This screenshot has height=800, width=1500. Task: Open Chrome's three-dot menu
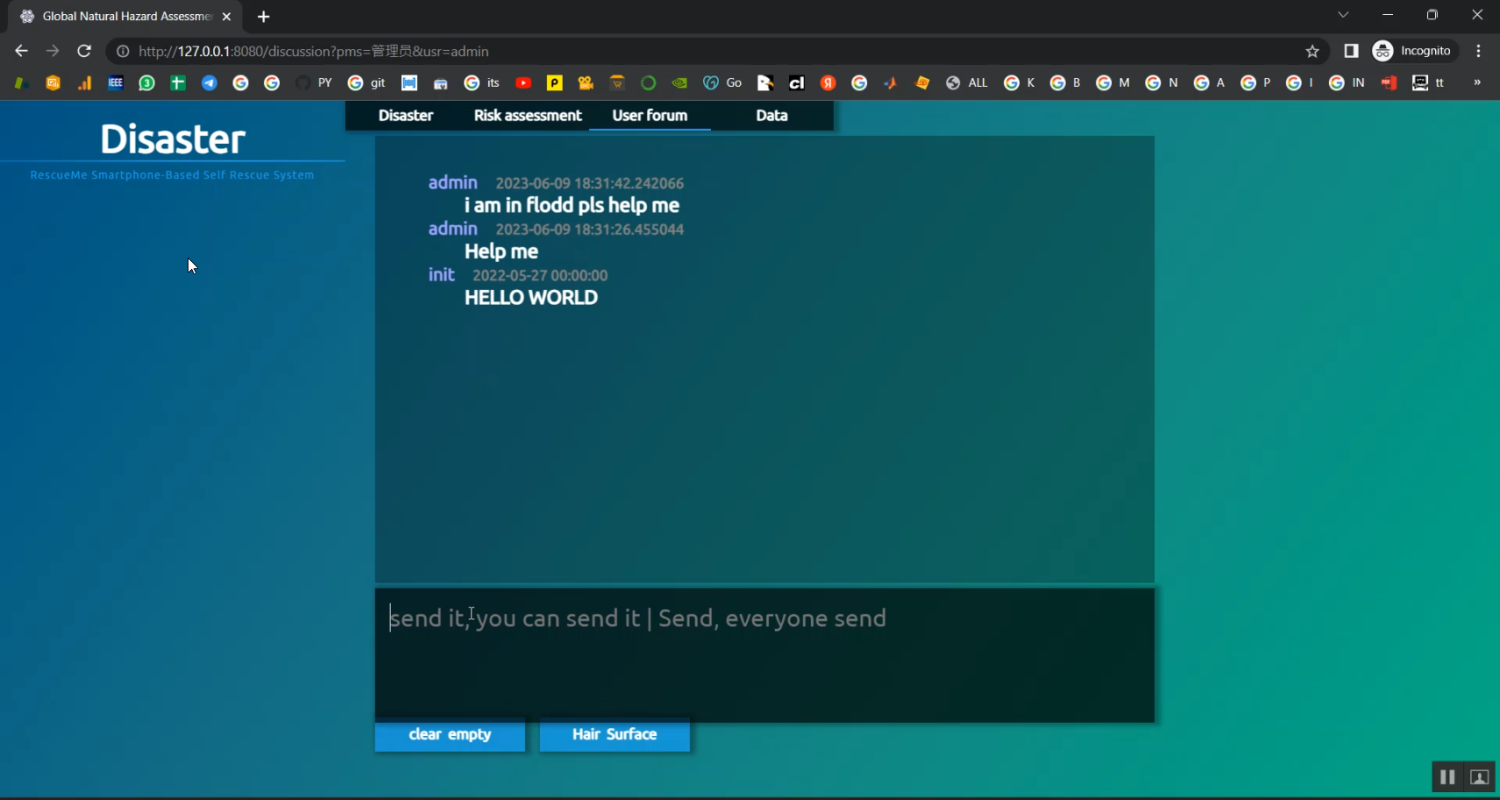click(x=1479, y=51)
